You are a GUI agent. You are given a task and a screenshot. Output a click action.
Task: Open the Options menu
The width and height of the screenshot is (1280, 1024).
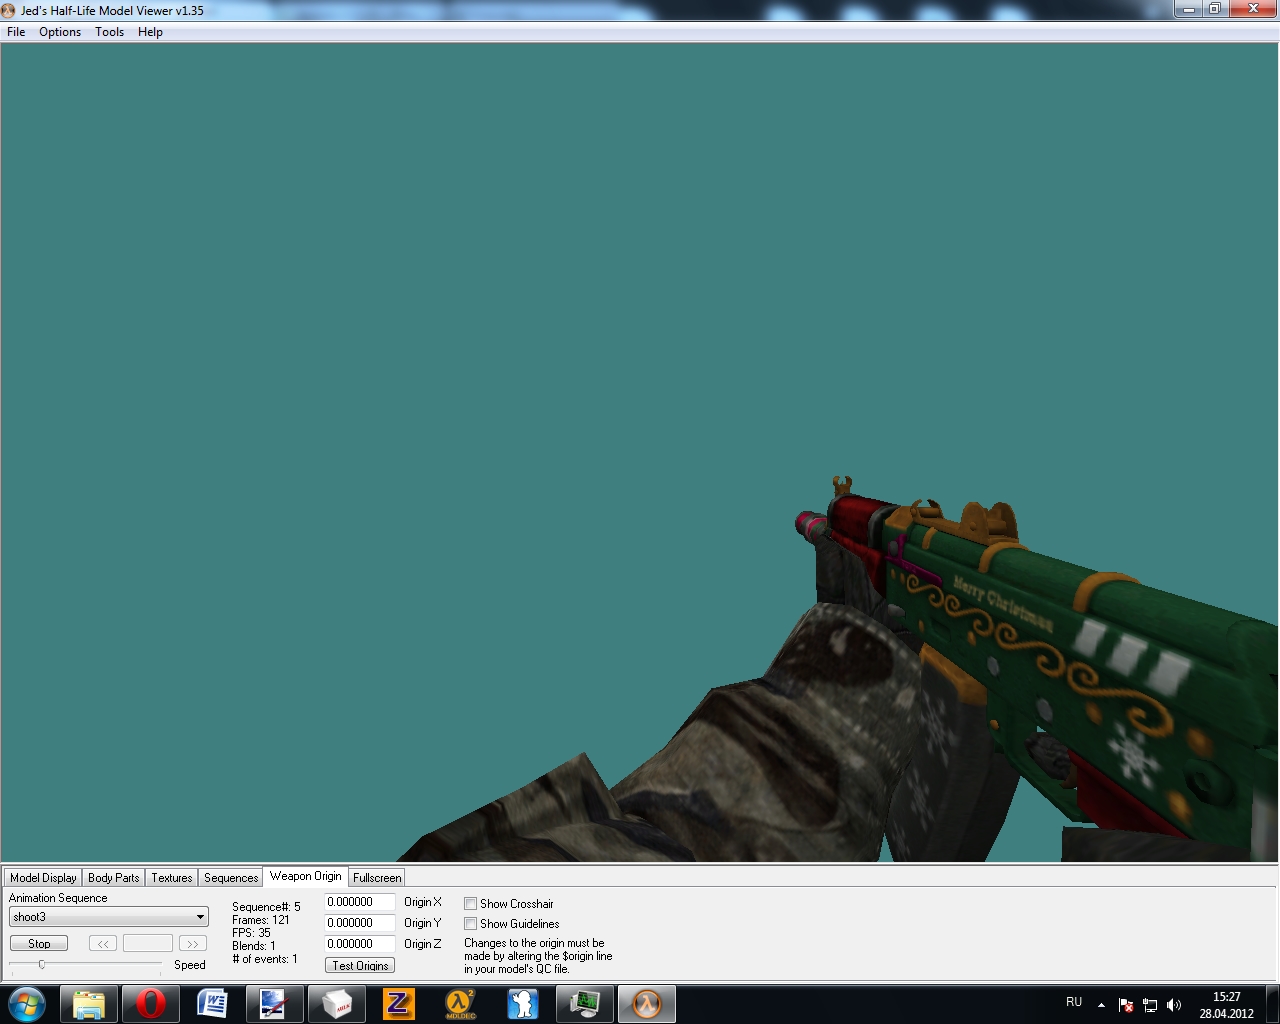pos(60,32)
